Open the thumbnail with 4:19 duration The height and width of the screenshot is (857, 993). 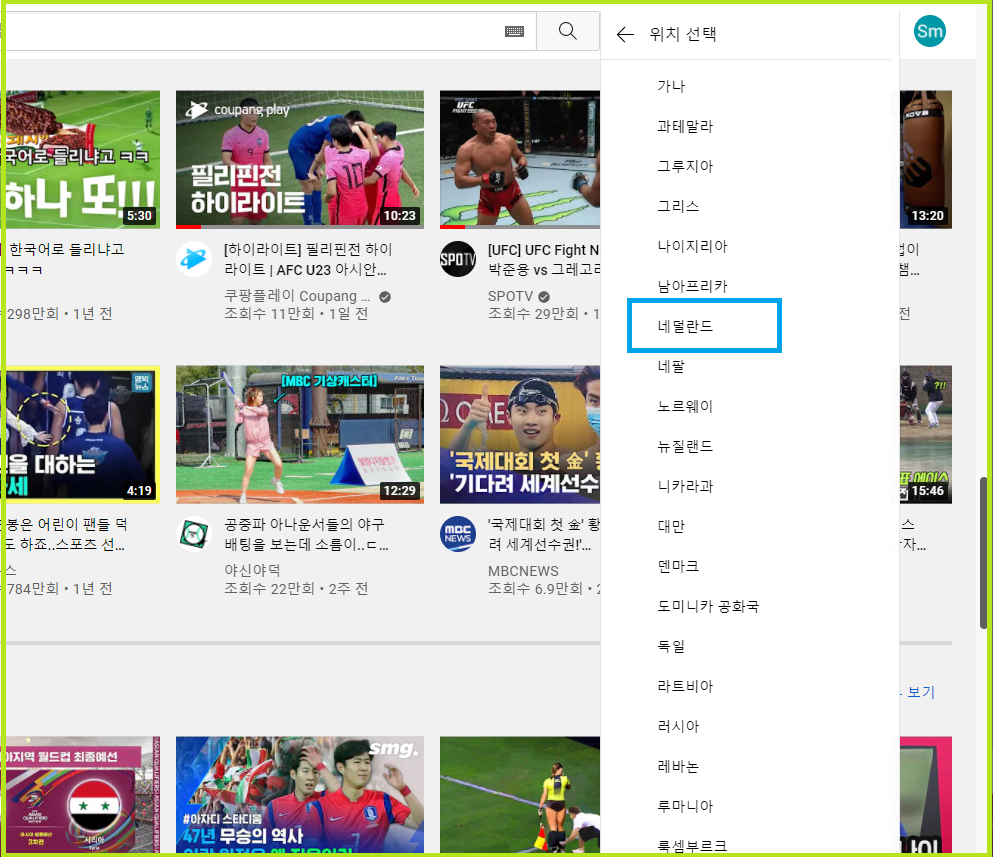click(82, 435)
